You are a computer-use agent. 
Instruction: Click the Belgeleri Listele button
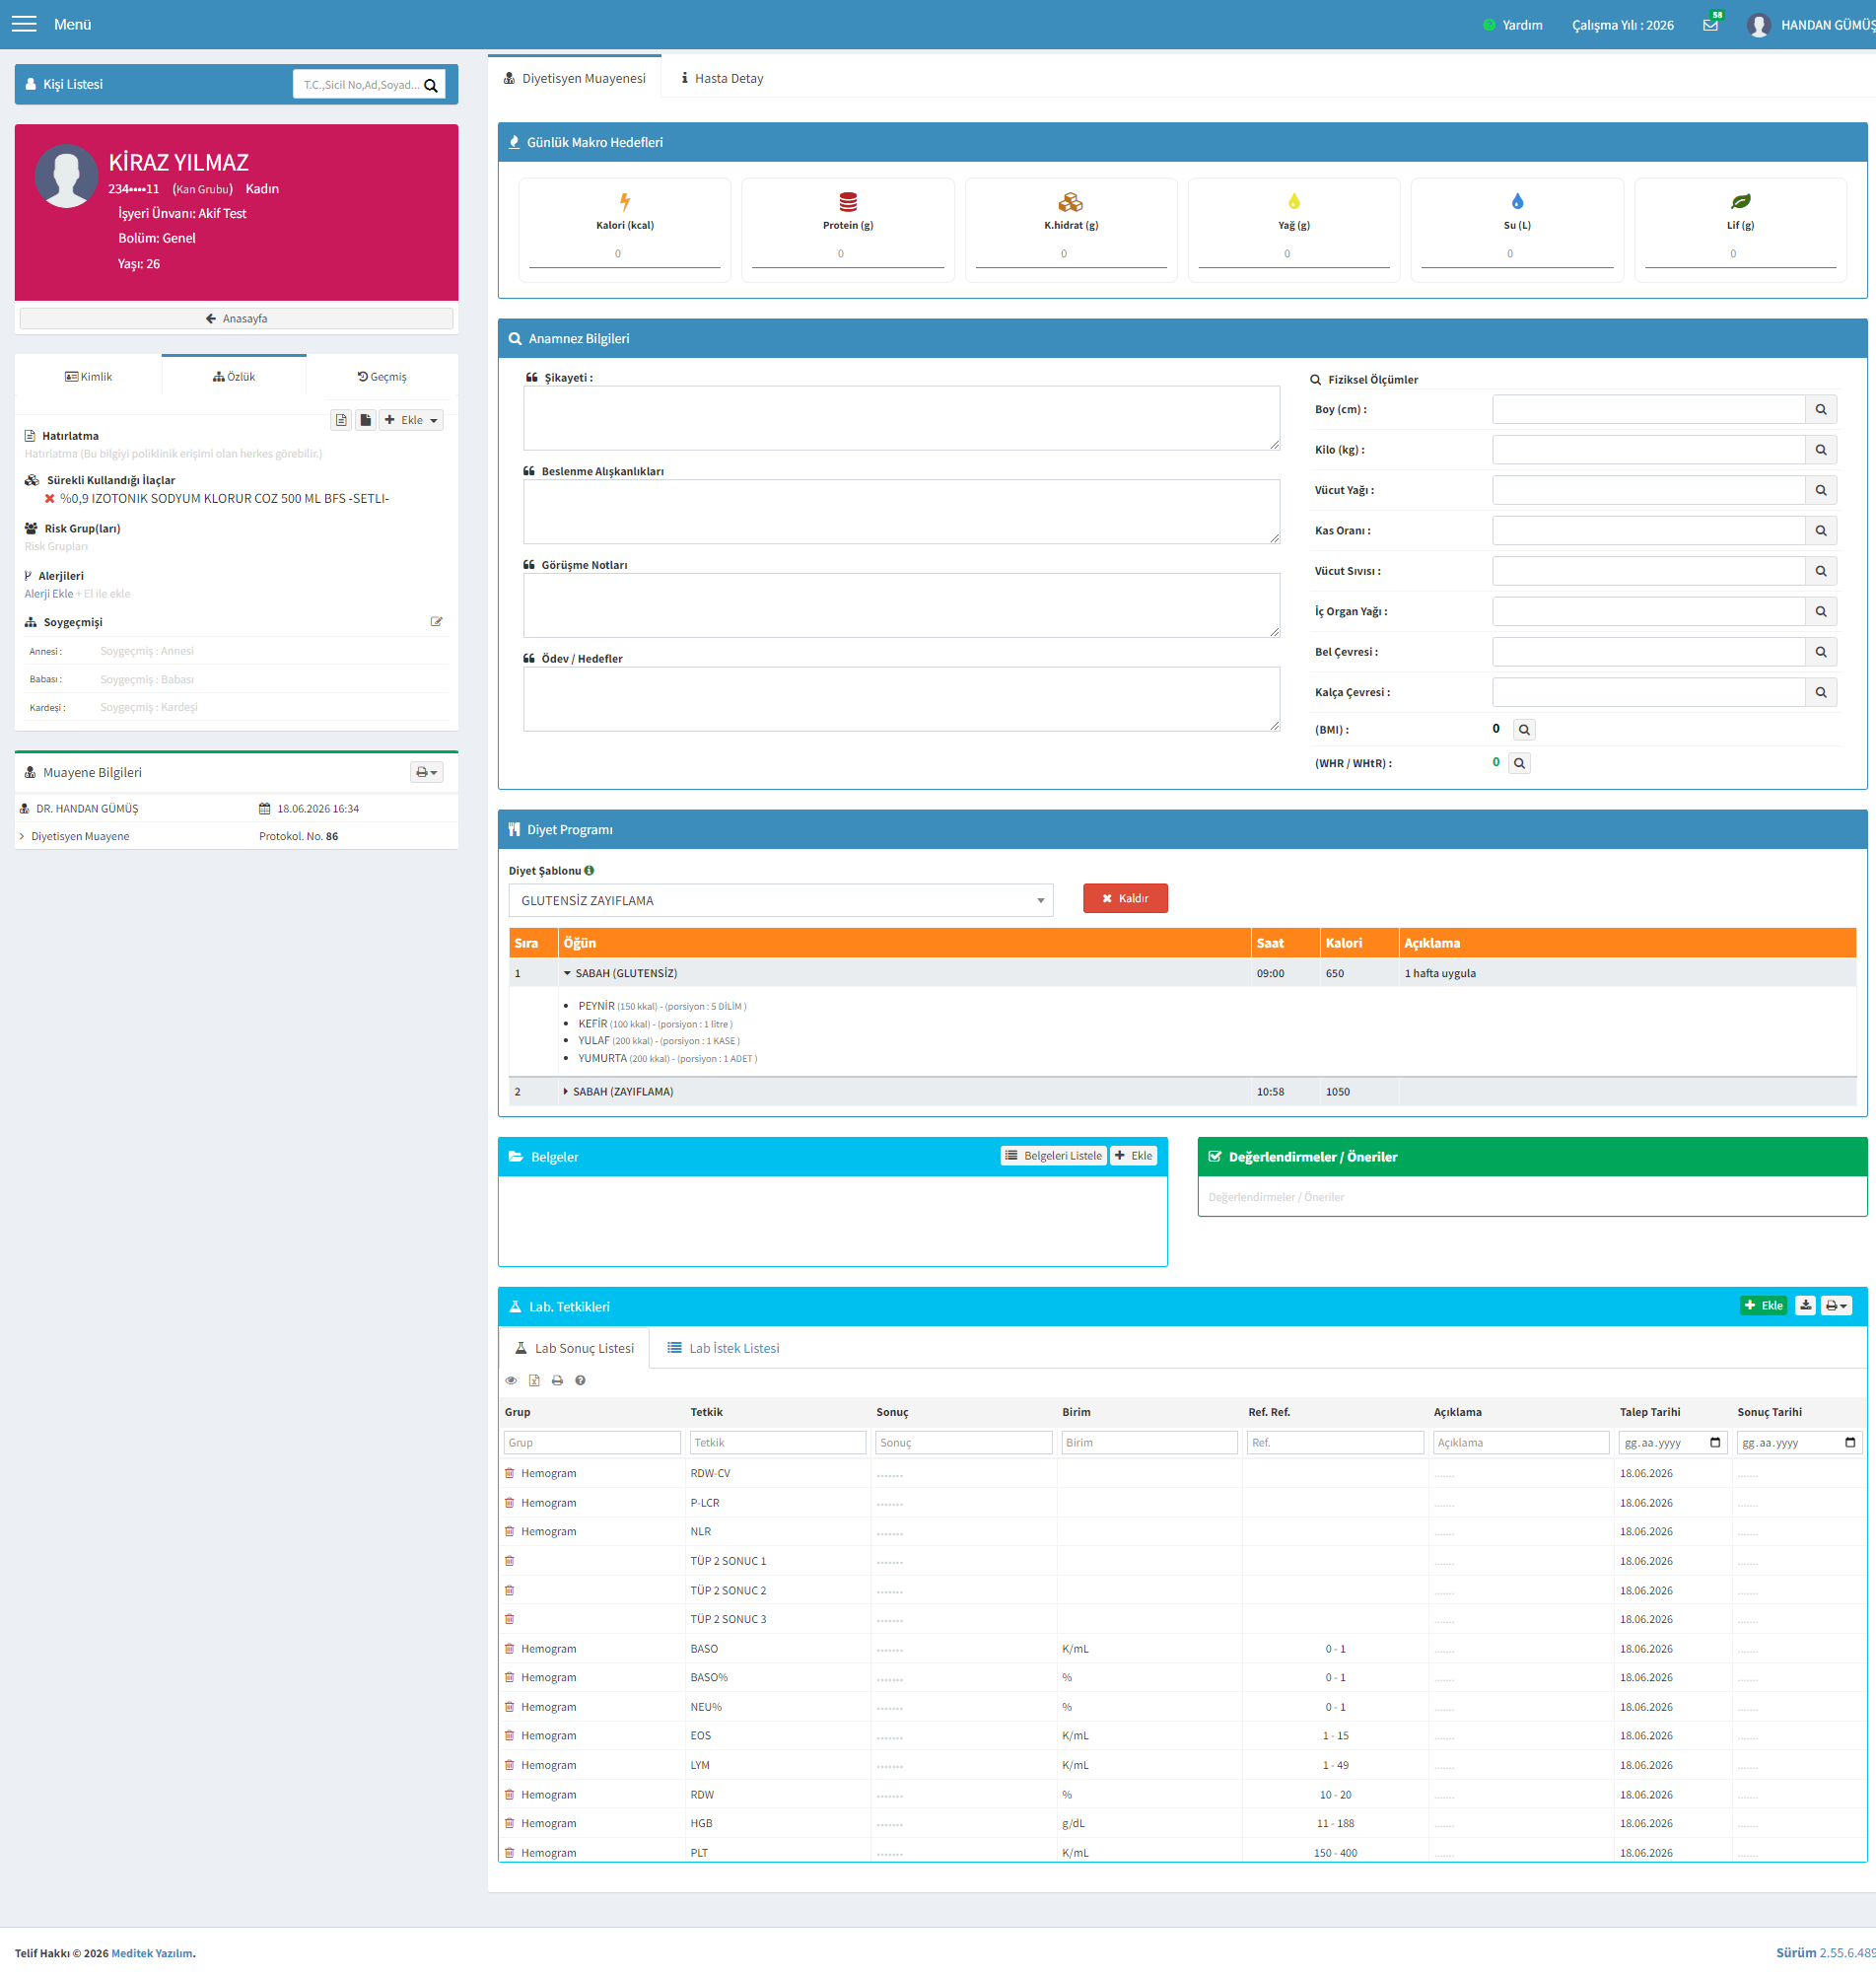pyautogui.click(x=1054, y=1155)
